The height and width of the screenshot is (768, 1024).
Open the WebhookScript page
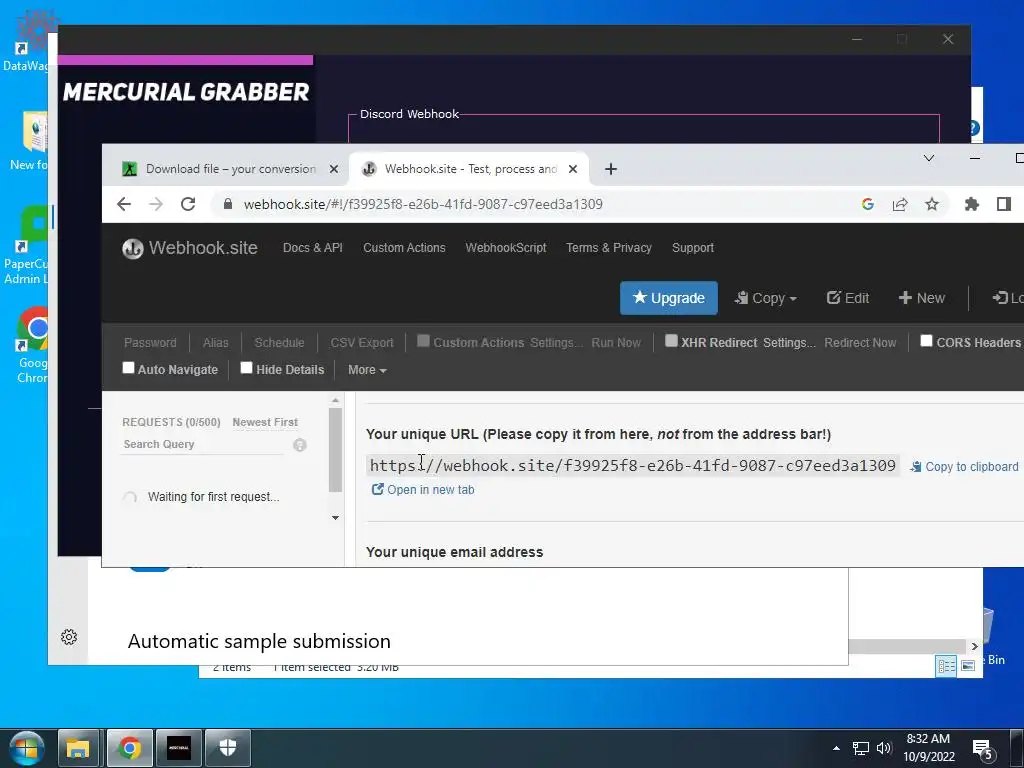506,248
